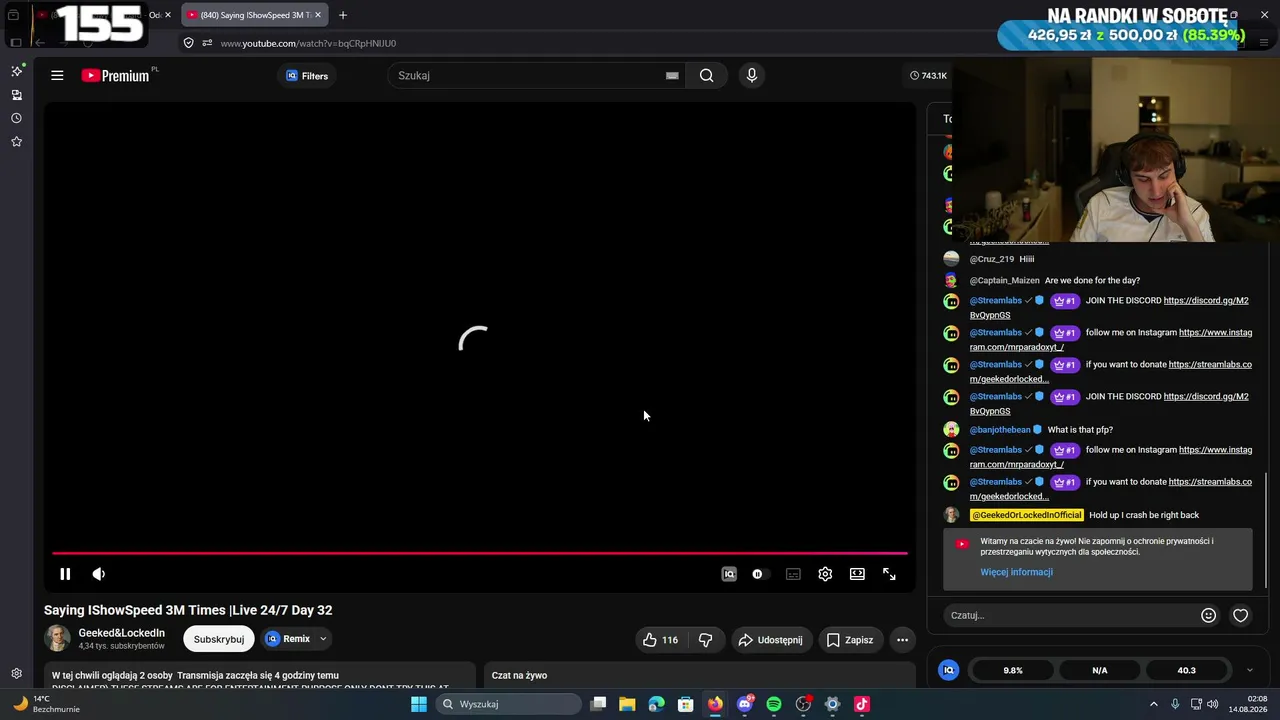The image size is (1280, 720).
Task: Open the Więcej informacji link
Action: pyautogui.click(x=1016, y=572)
